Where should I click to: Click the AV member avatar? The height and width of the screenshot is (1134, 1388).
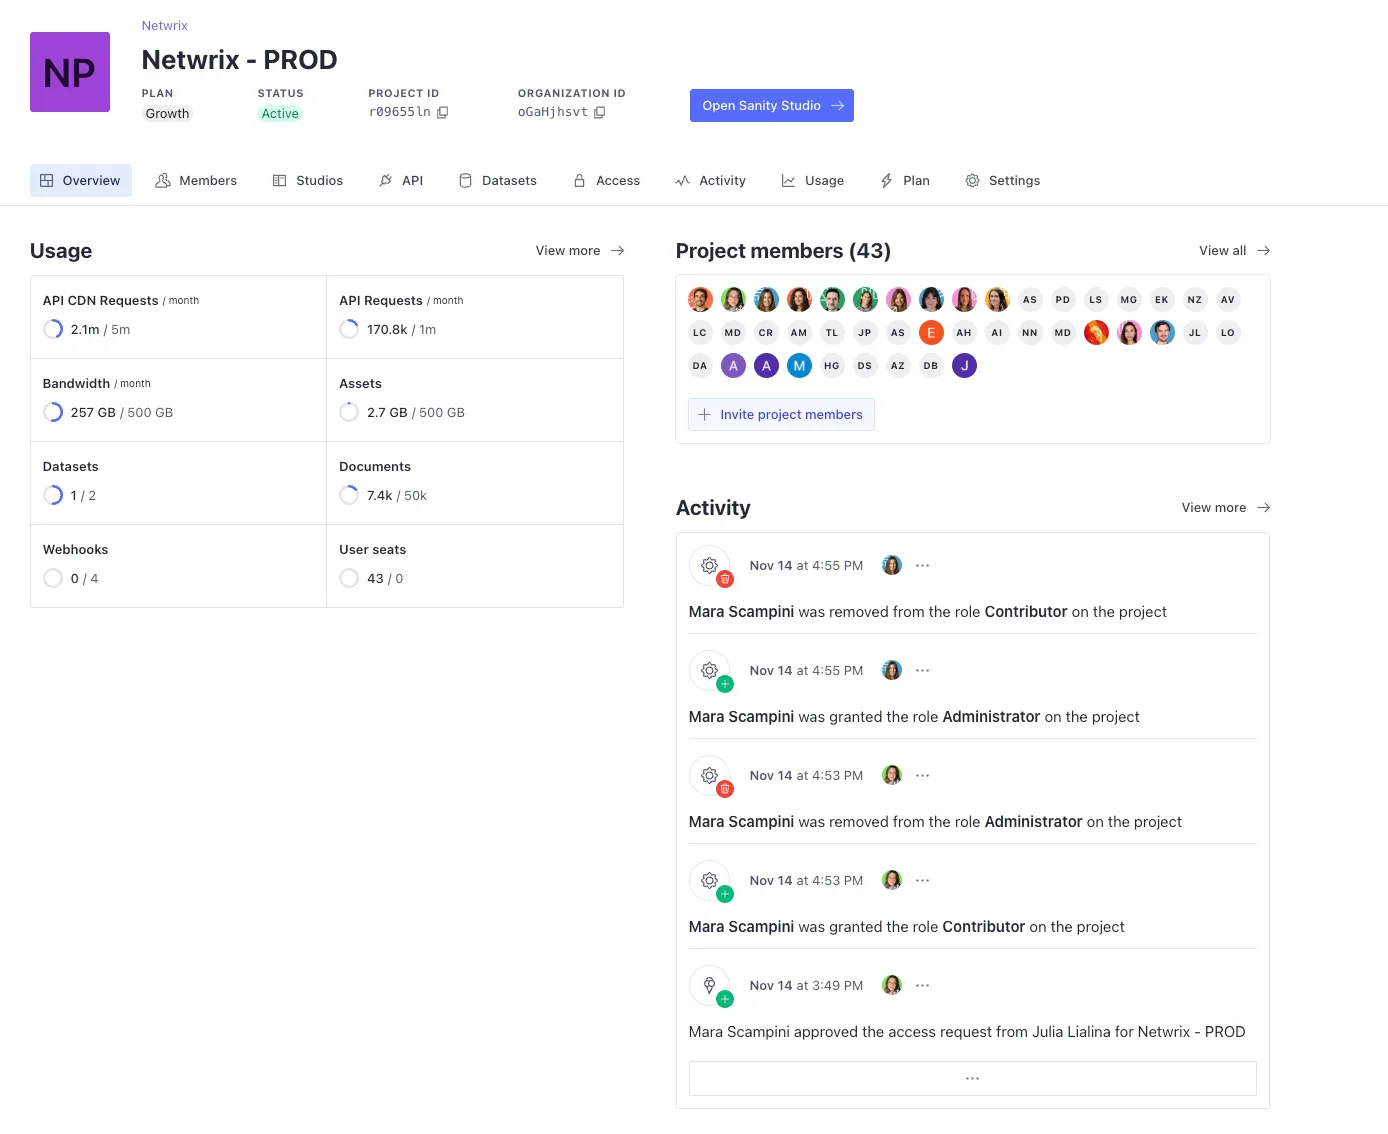click(x=1228, y=300)
